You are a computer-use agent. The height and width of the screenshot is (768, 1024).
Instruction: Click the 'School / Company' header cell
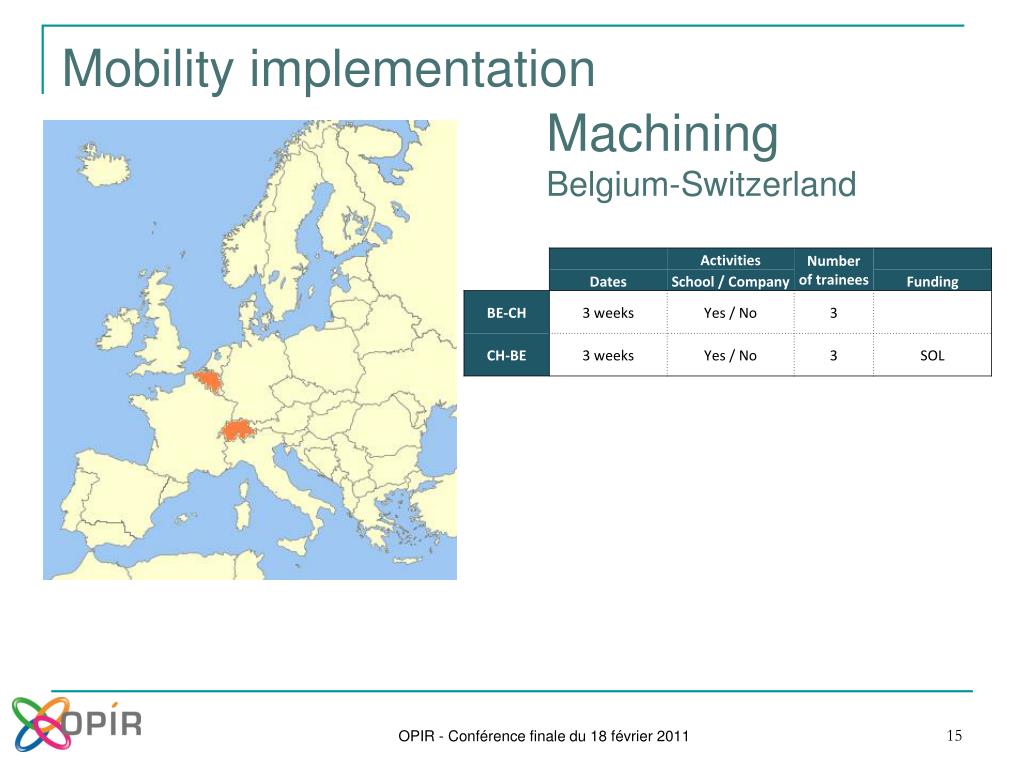pos(730,281)
